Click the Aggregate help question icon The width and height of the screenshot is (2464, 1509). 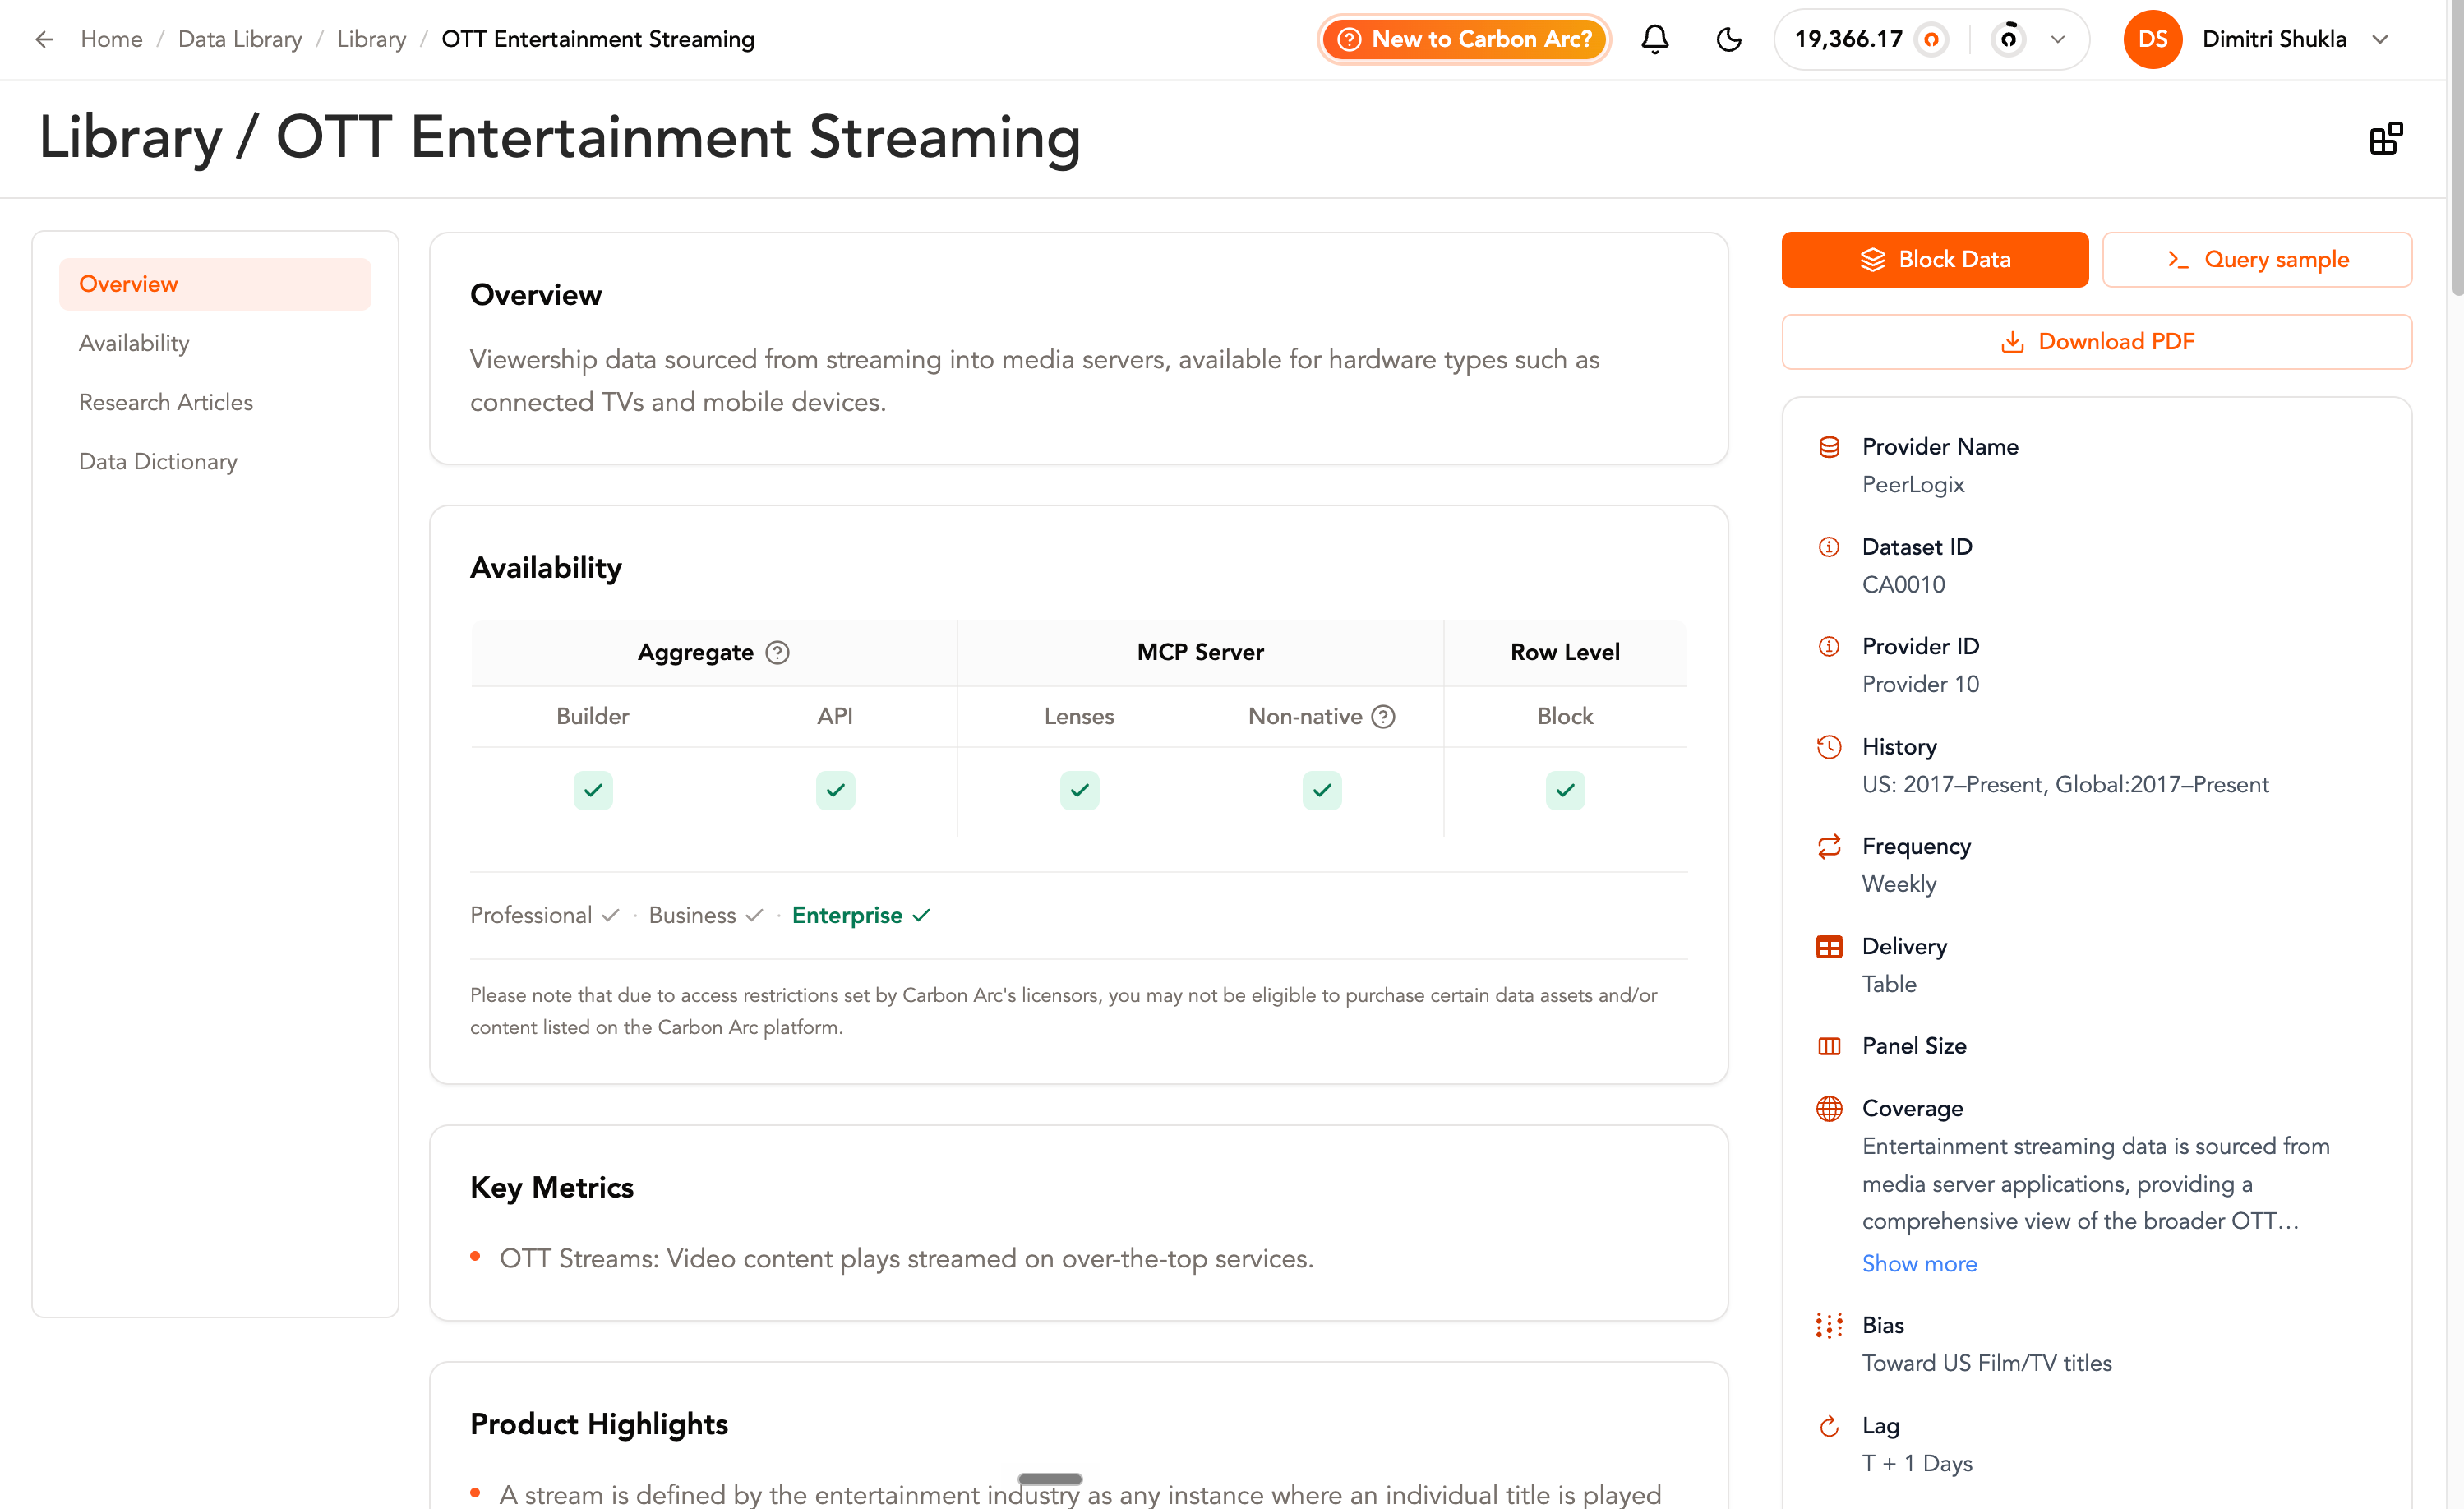point(777,652)
